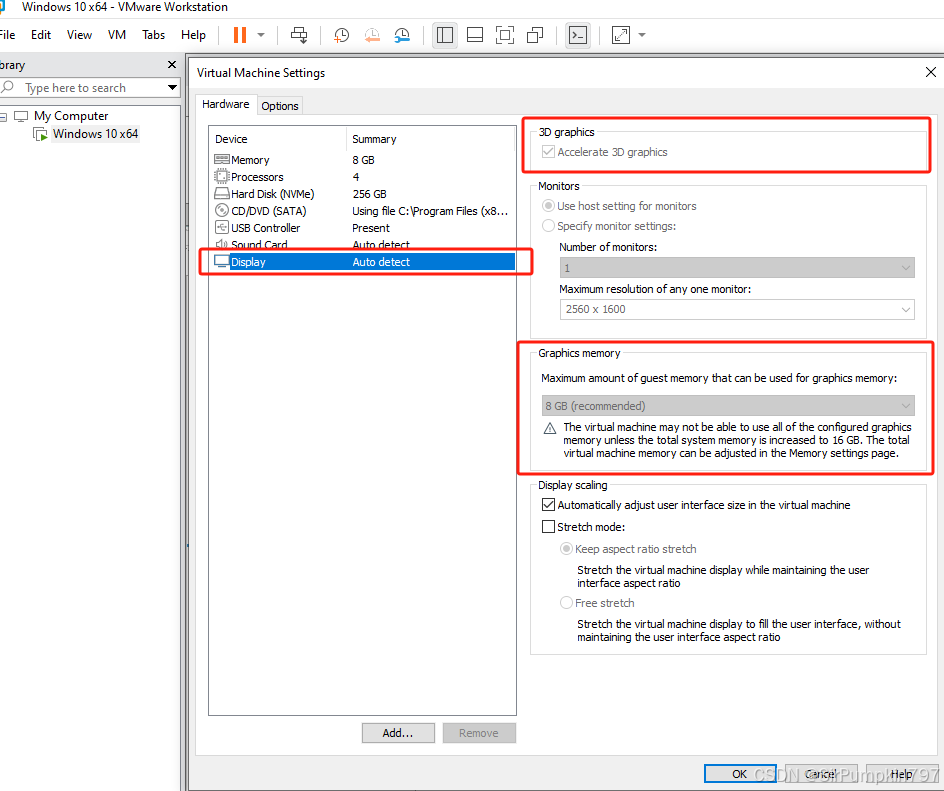Select the Processors device row
944x791 pixels.
(364, 177)
